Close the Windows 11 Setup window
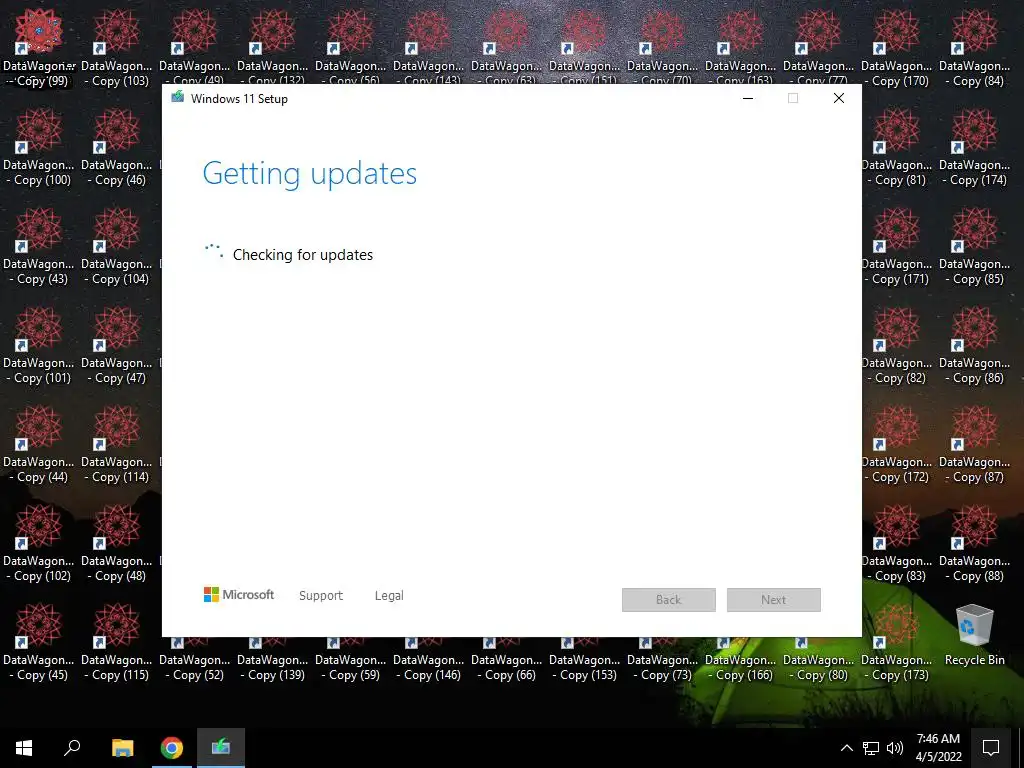This screenshot has height=768, width=1024. (839, 99)
